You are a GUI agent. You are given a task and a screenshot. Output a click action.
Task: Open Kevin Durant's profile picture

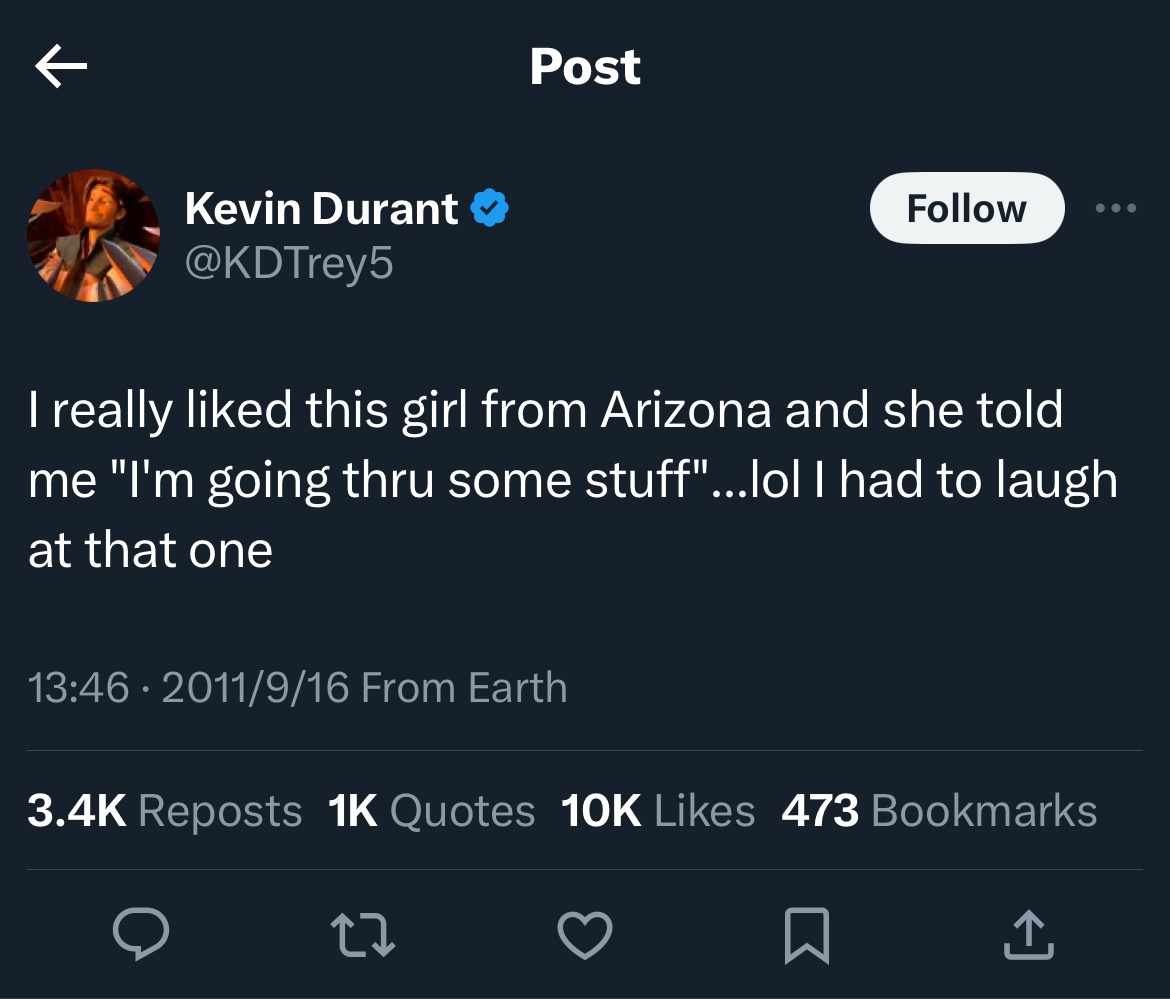click(93, 236)
